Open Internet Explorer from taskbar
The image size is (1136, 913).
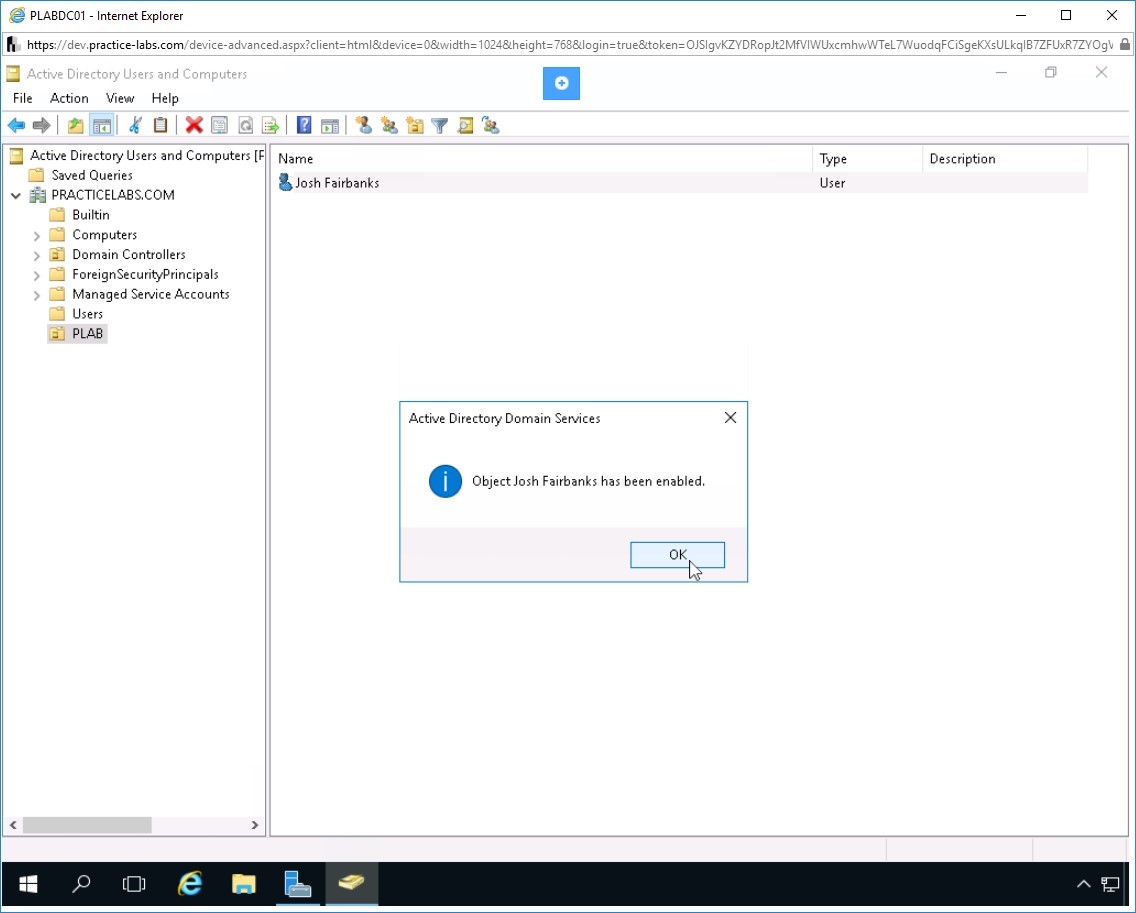(x=190, y=883)
